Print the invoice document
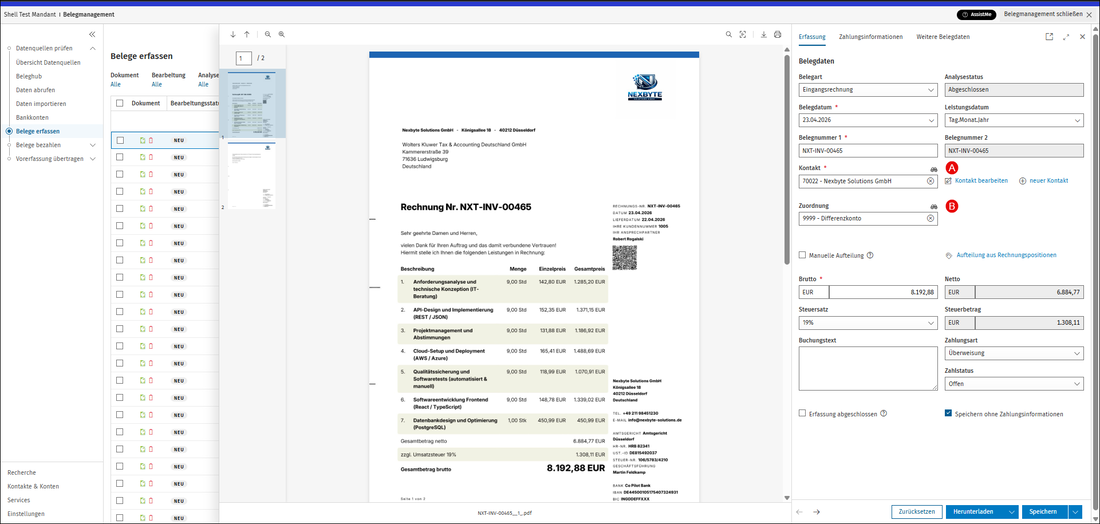Screen dimensions: 1100x524 click(777, 34)
